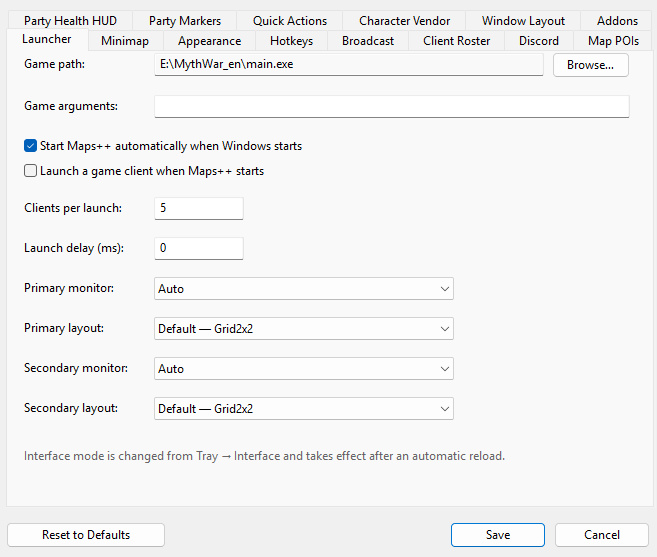Switch to the Party Health HUD tab
This screenshot has height=557, width=657.
click(70, 21)
